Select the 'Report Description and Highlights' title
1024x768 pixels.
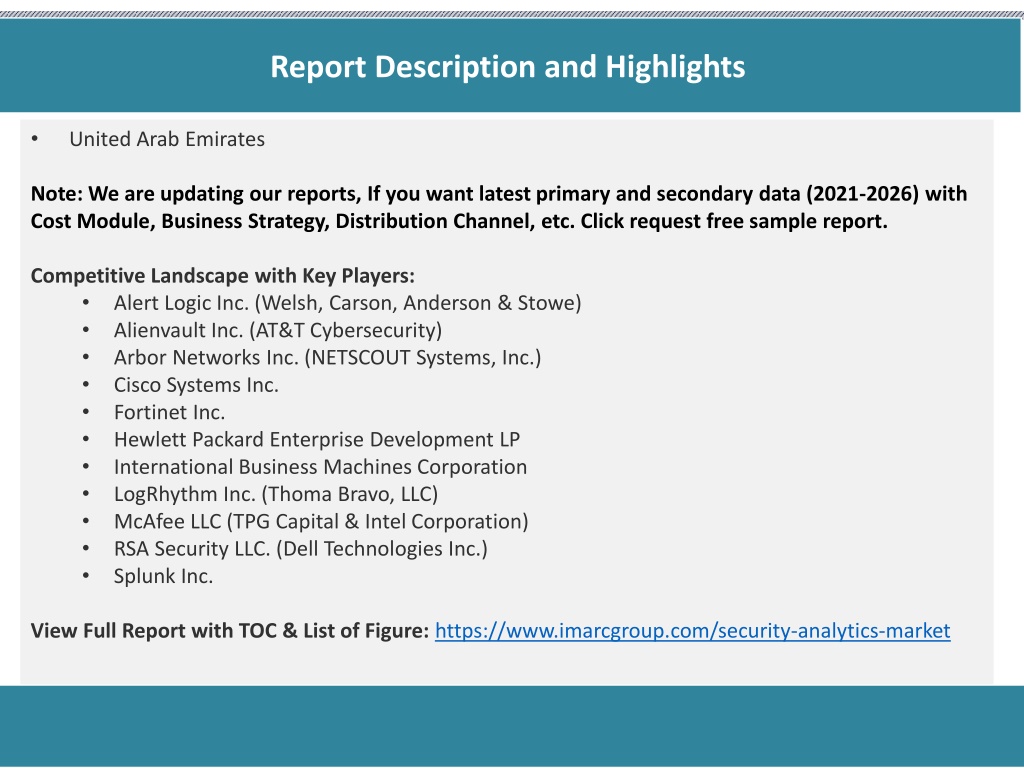507,67
